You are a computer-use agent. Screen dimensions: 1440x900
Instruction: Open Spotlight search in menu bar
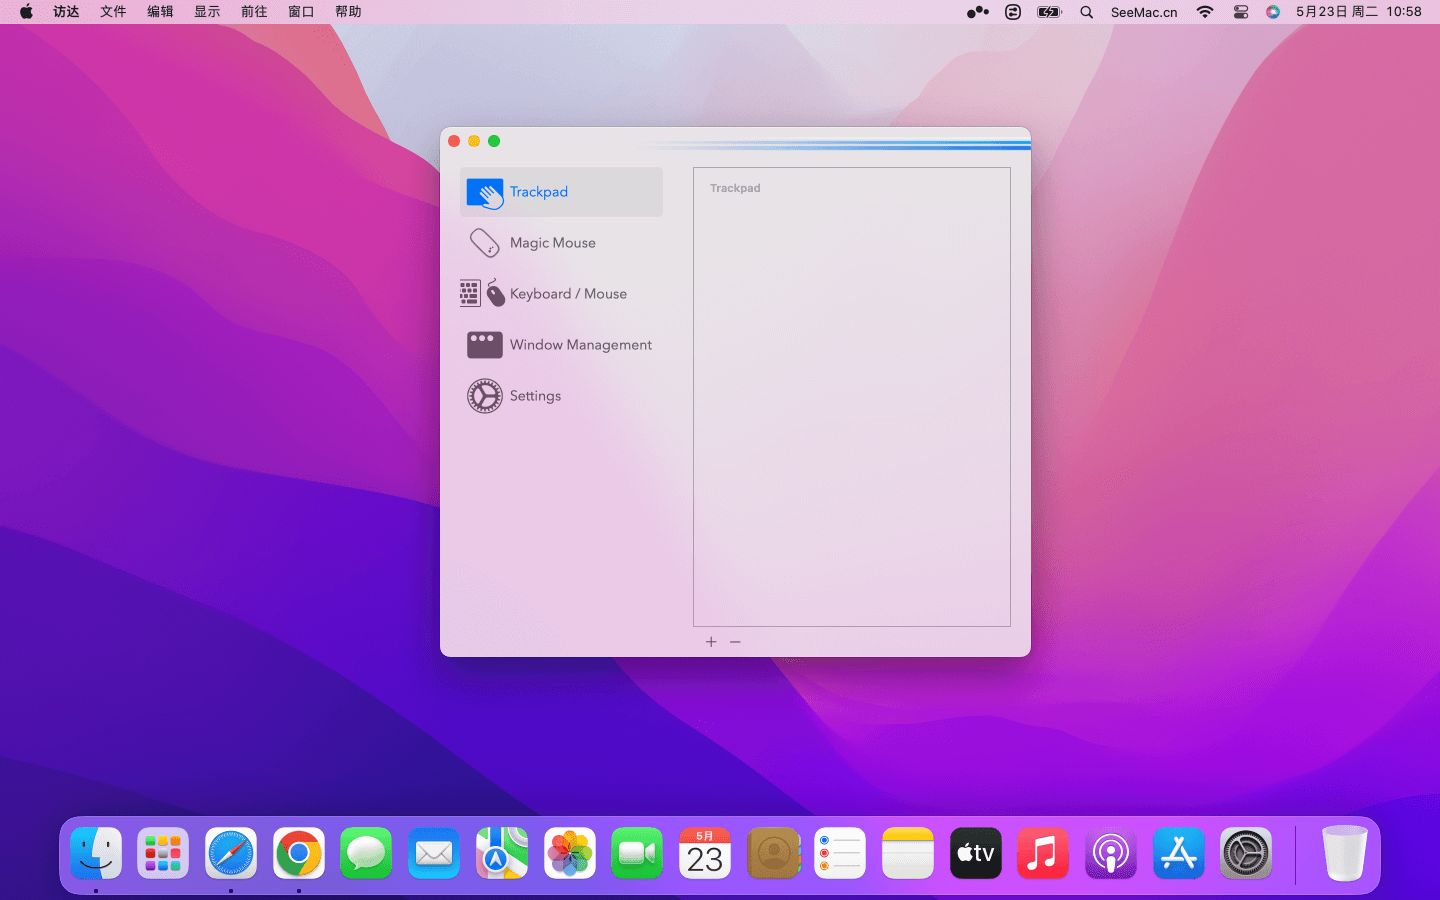click(x=1086, y=12)
